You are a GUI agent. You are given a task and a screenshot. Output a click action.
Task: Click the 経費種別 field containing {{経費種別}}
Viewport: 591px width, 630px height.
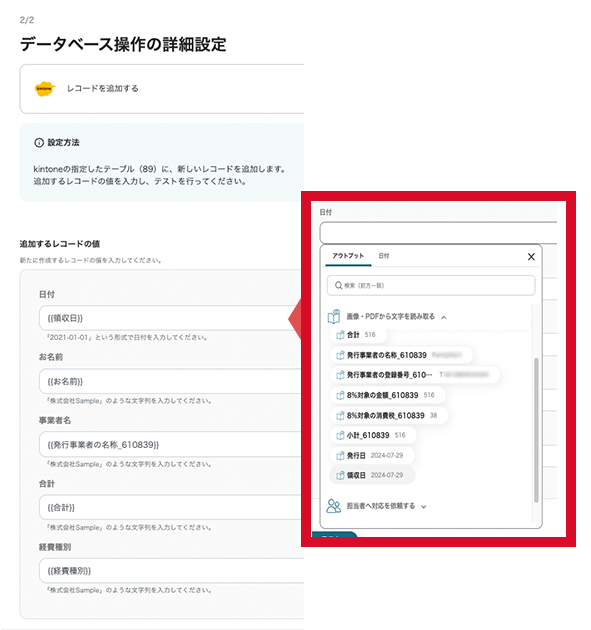(172, 571)
